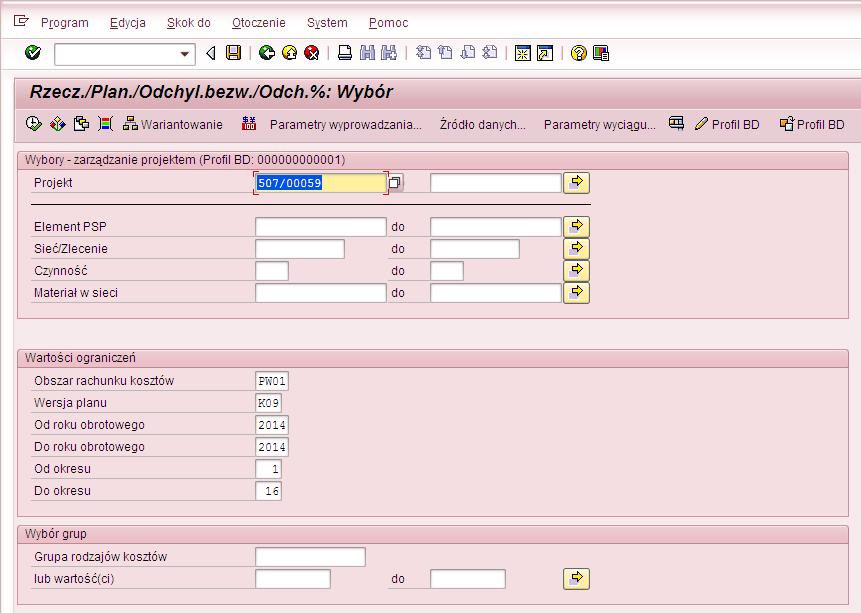861x613 pixels.
Task: Click the Create Shortcut icon
Action: click(545, 53)
